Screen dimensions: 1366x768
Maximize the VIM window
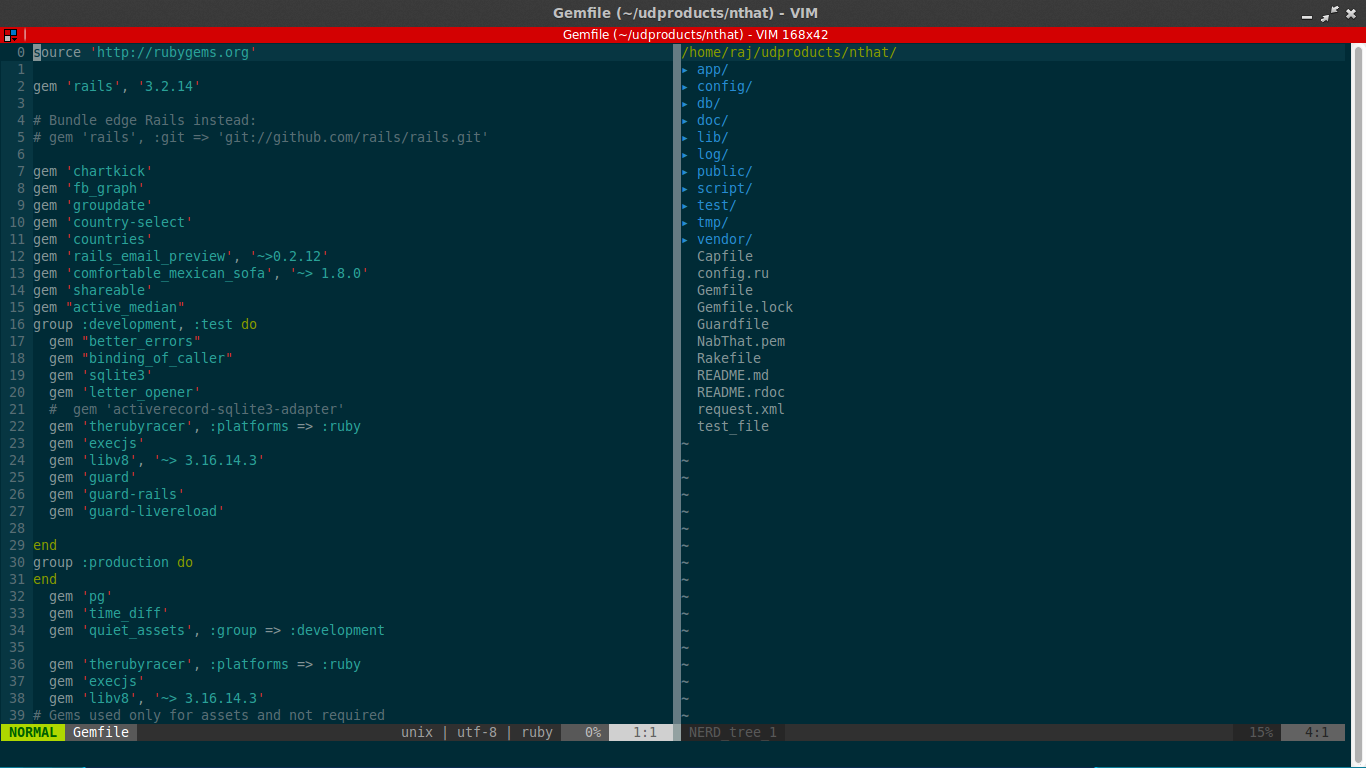pos(1329,13)
